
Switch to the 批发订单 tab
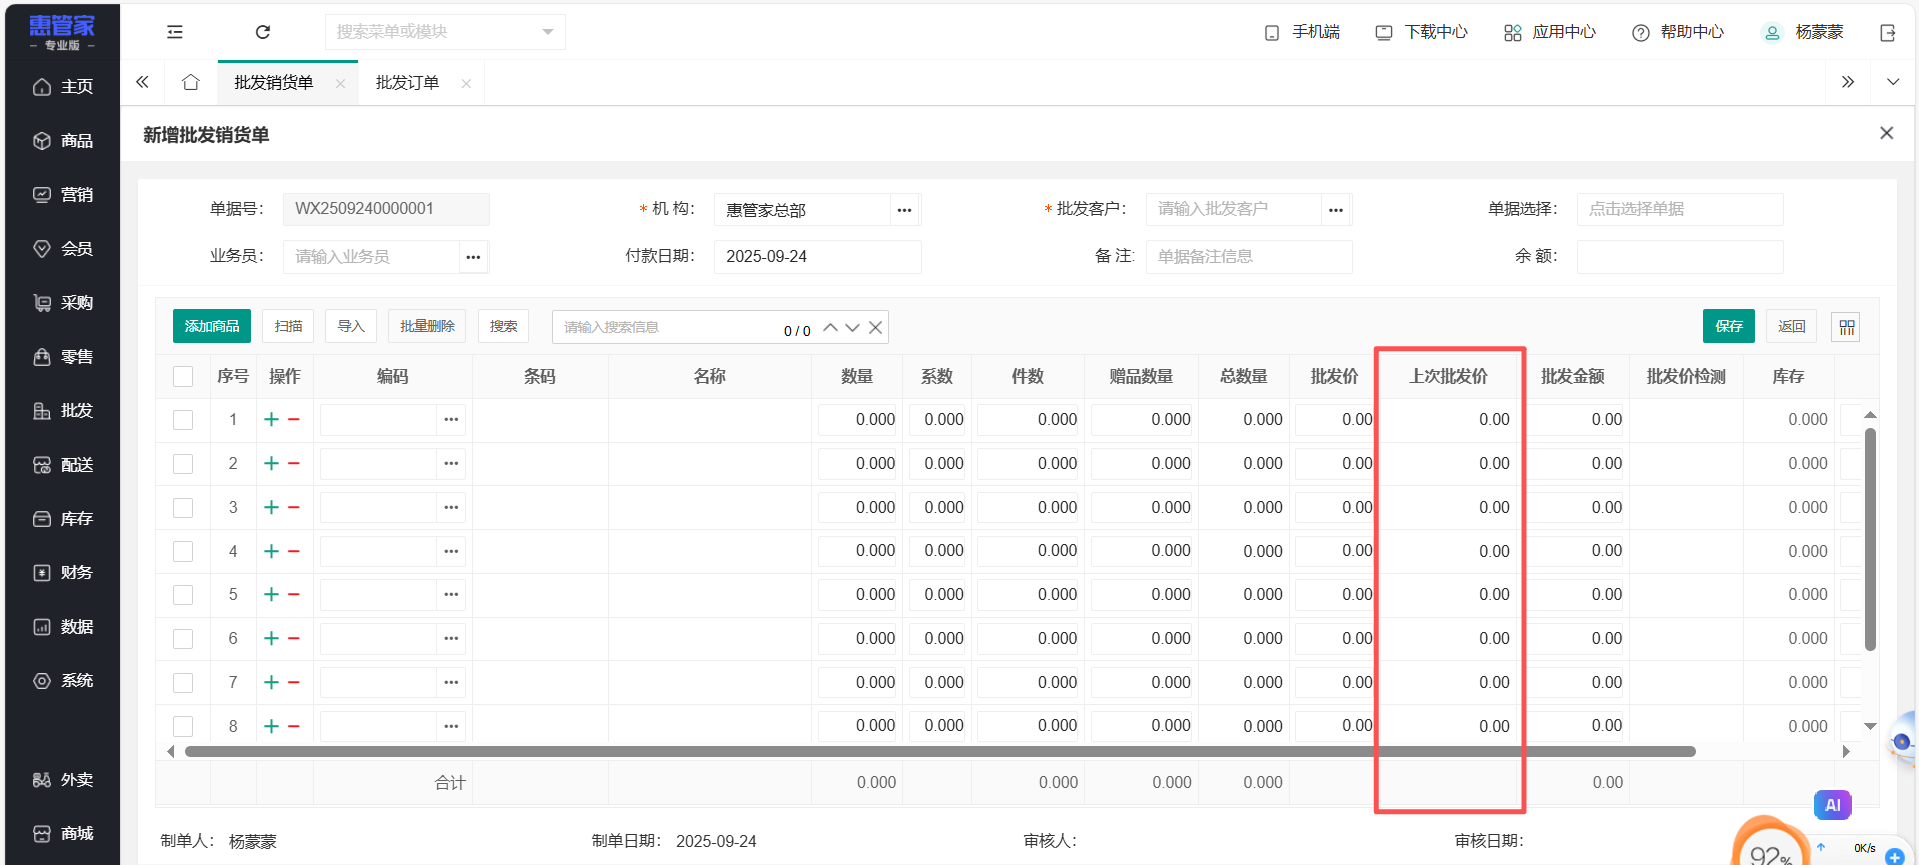click(407, 83)
